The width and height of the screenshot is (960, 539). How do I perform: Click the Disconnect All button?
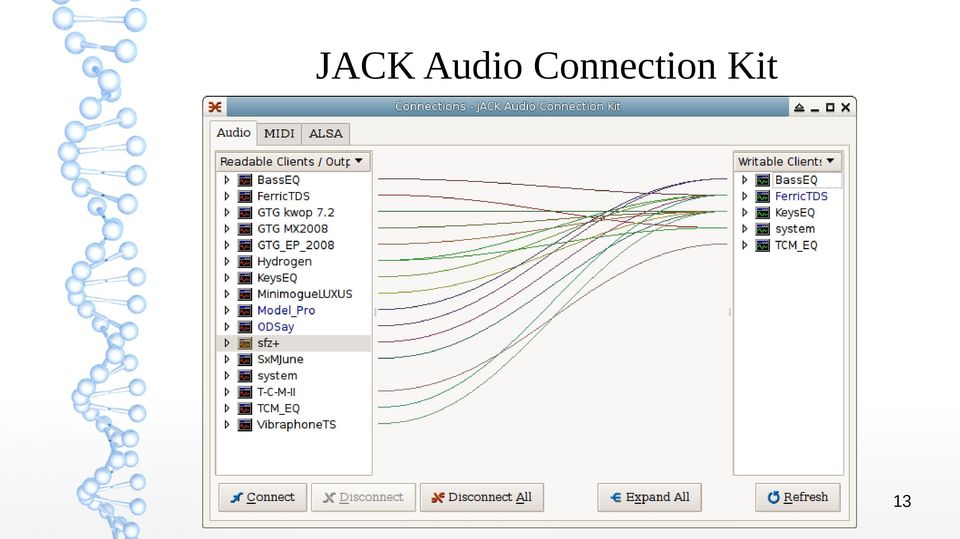pyautogui.click(x=482, y=497)
